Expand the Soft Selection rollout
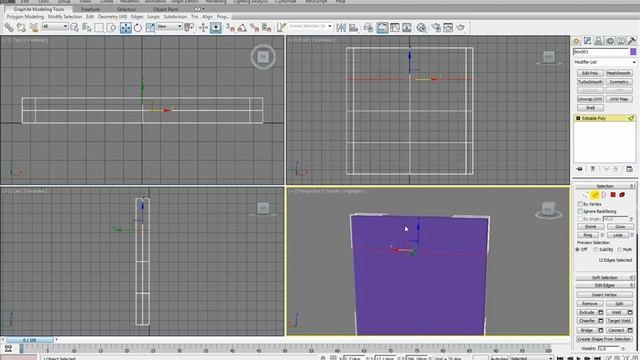 point(605,278)
